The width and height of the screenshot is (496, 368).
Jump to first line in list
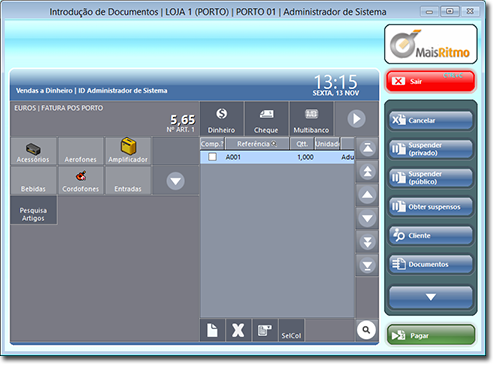(x=367, y=148)
